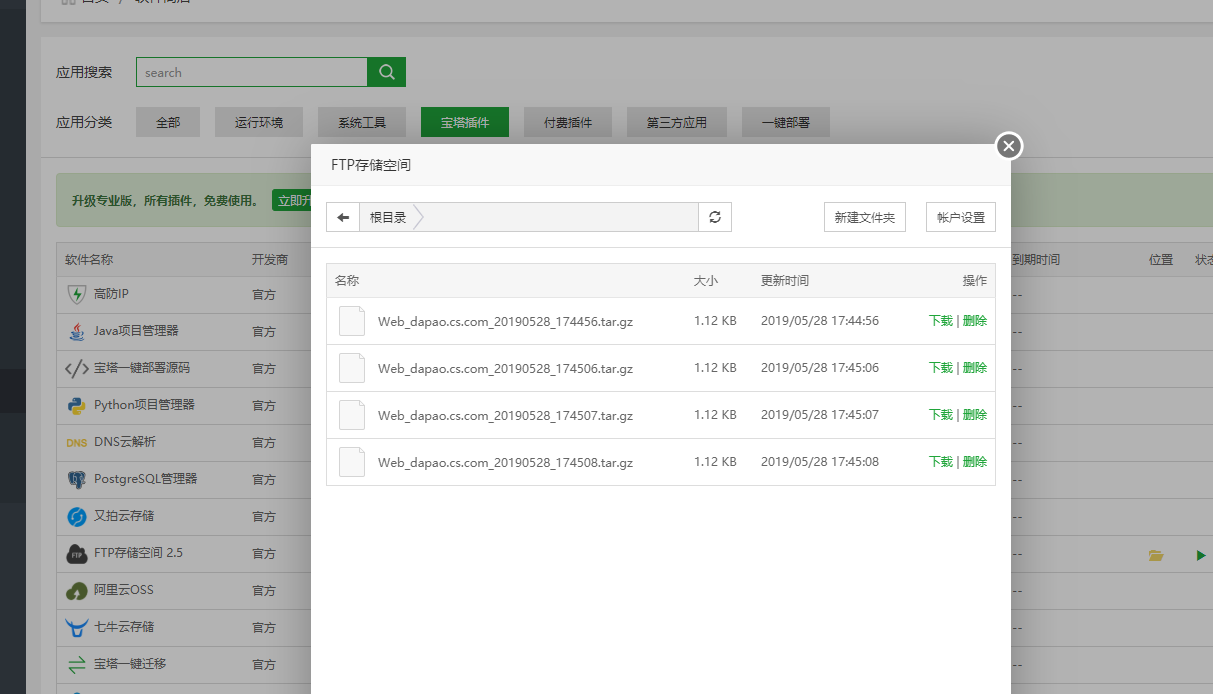Click the Python项目管理器 icon

coord(77,405)
